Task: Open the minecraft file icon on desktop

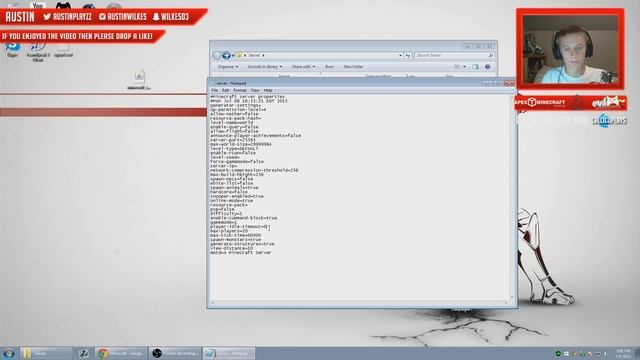Action: pos(139,80)
